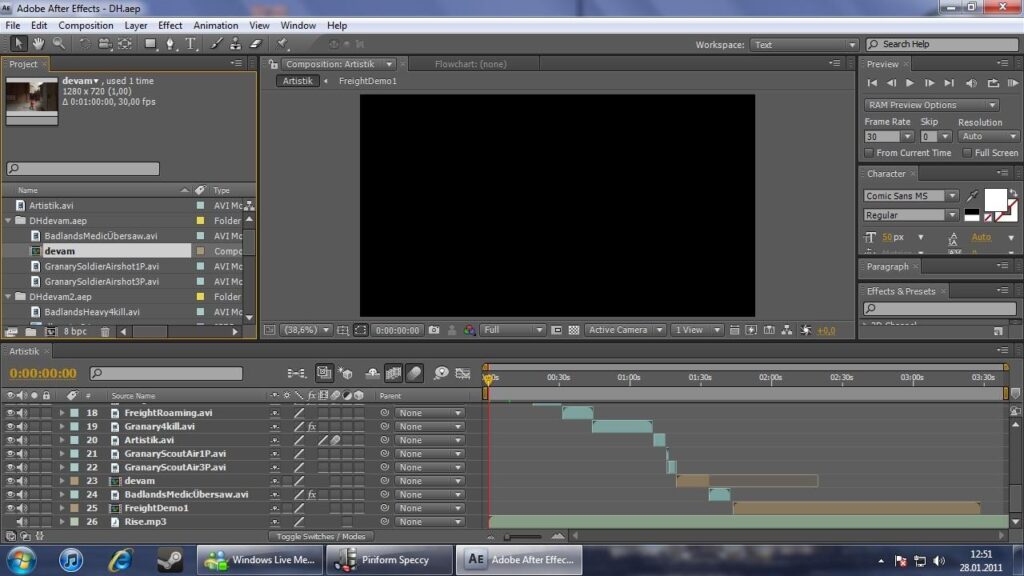This screenshot has height=576, width=1024.
Task: Open the Workspace Text dropdown
Action: coord(803,44)
